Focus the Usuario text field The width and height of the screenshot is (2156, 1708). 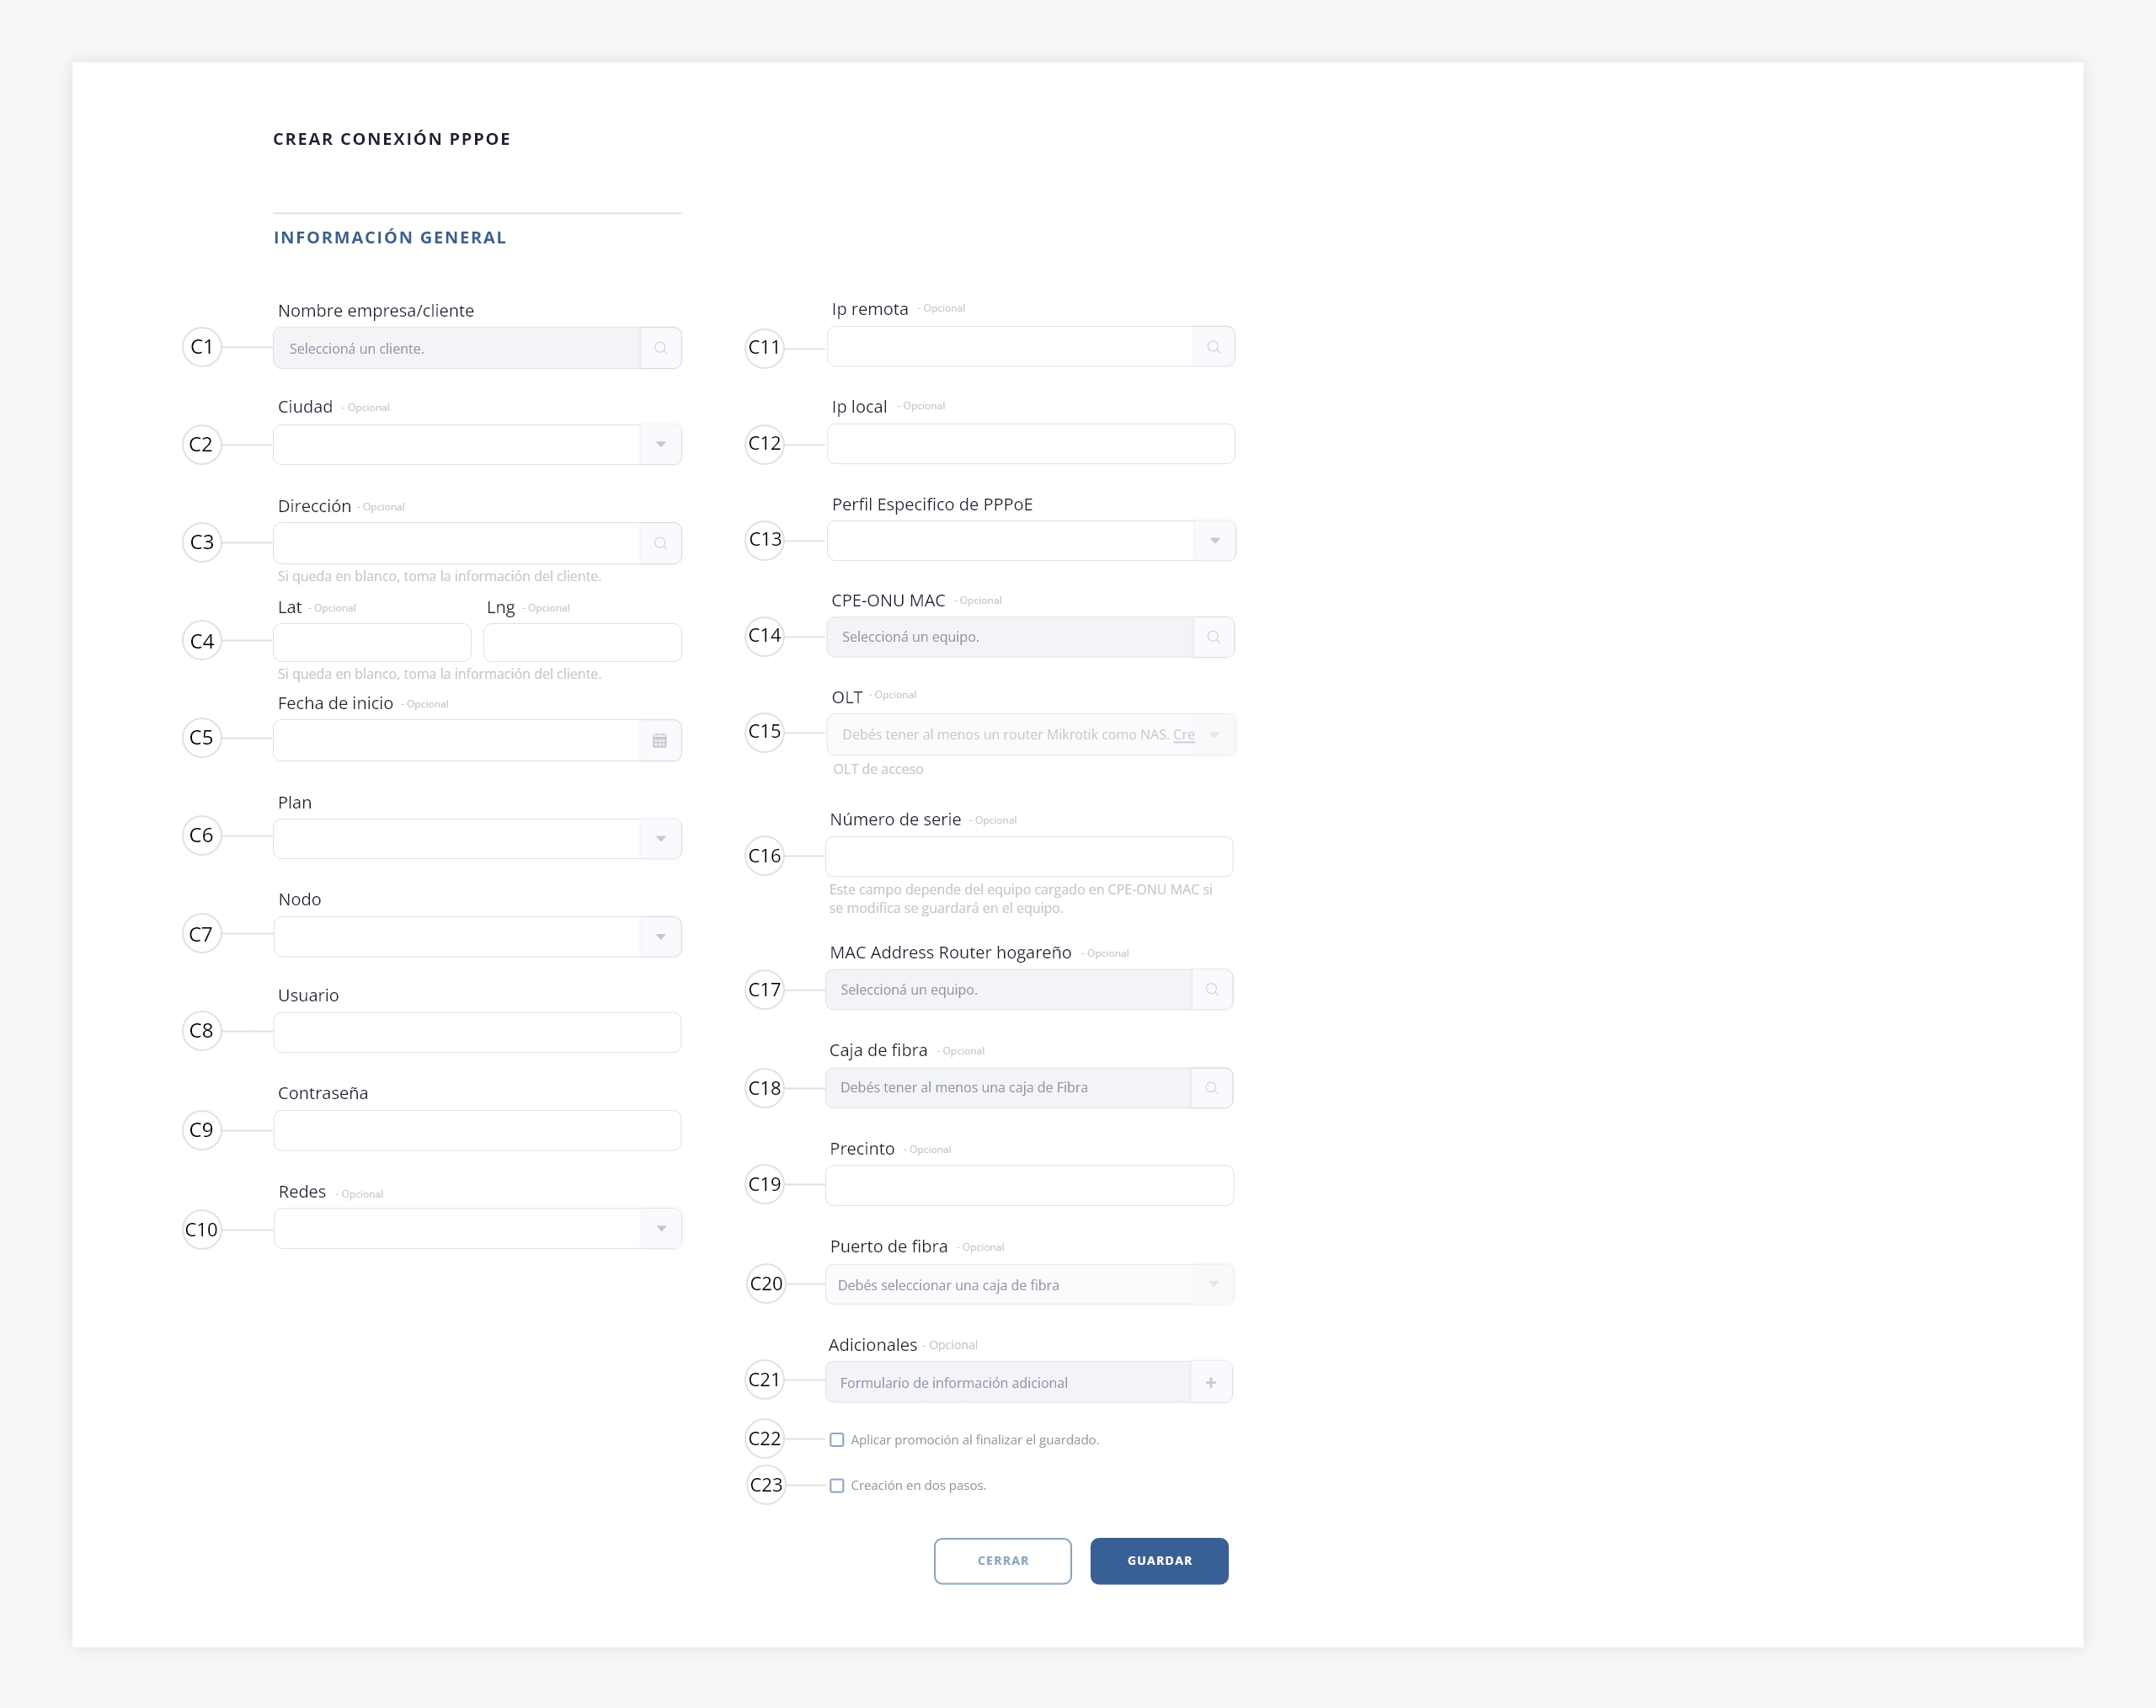tap(477, 1033)
